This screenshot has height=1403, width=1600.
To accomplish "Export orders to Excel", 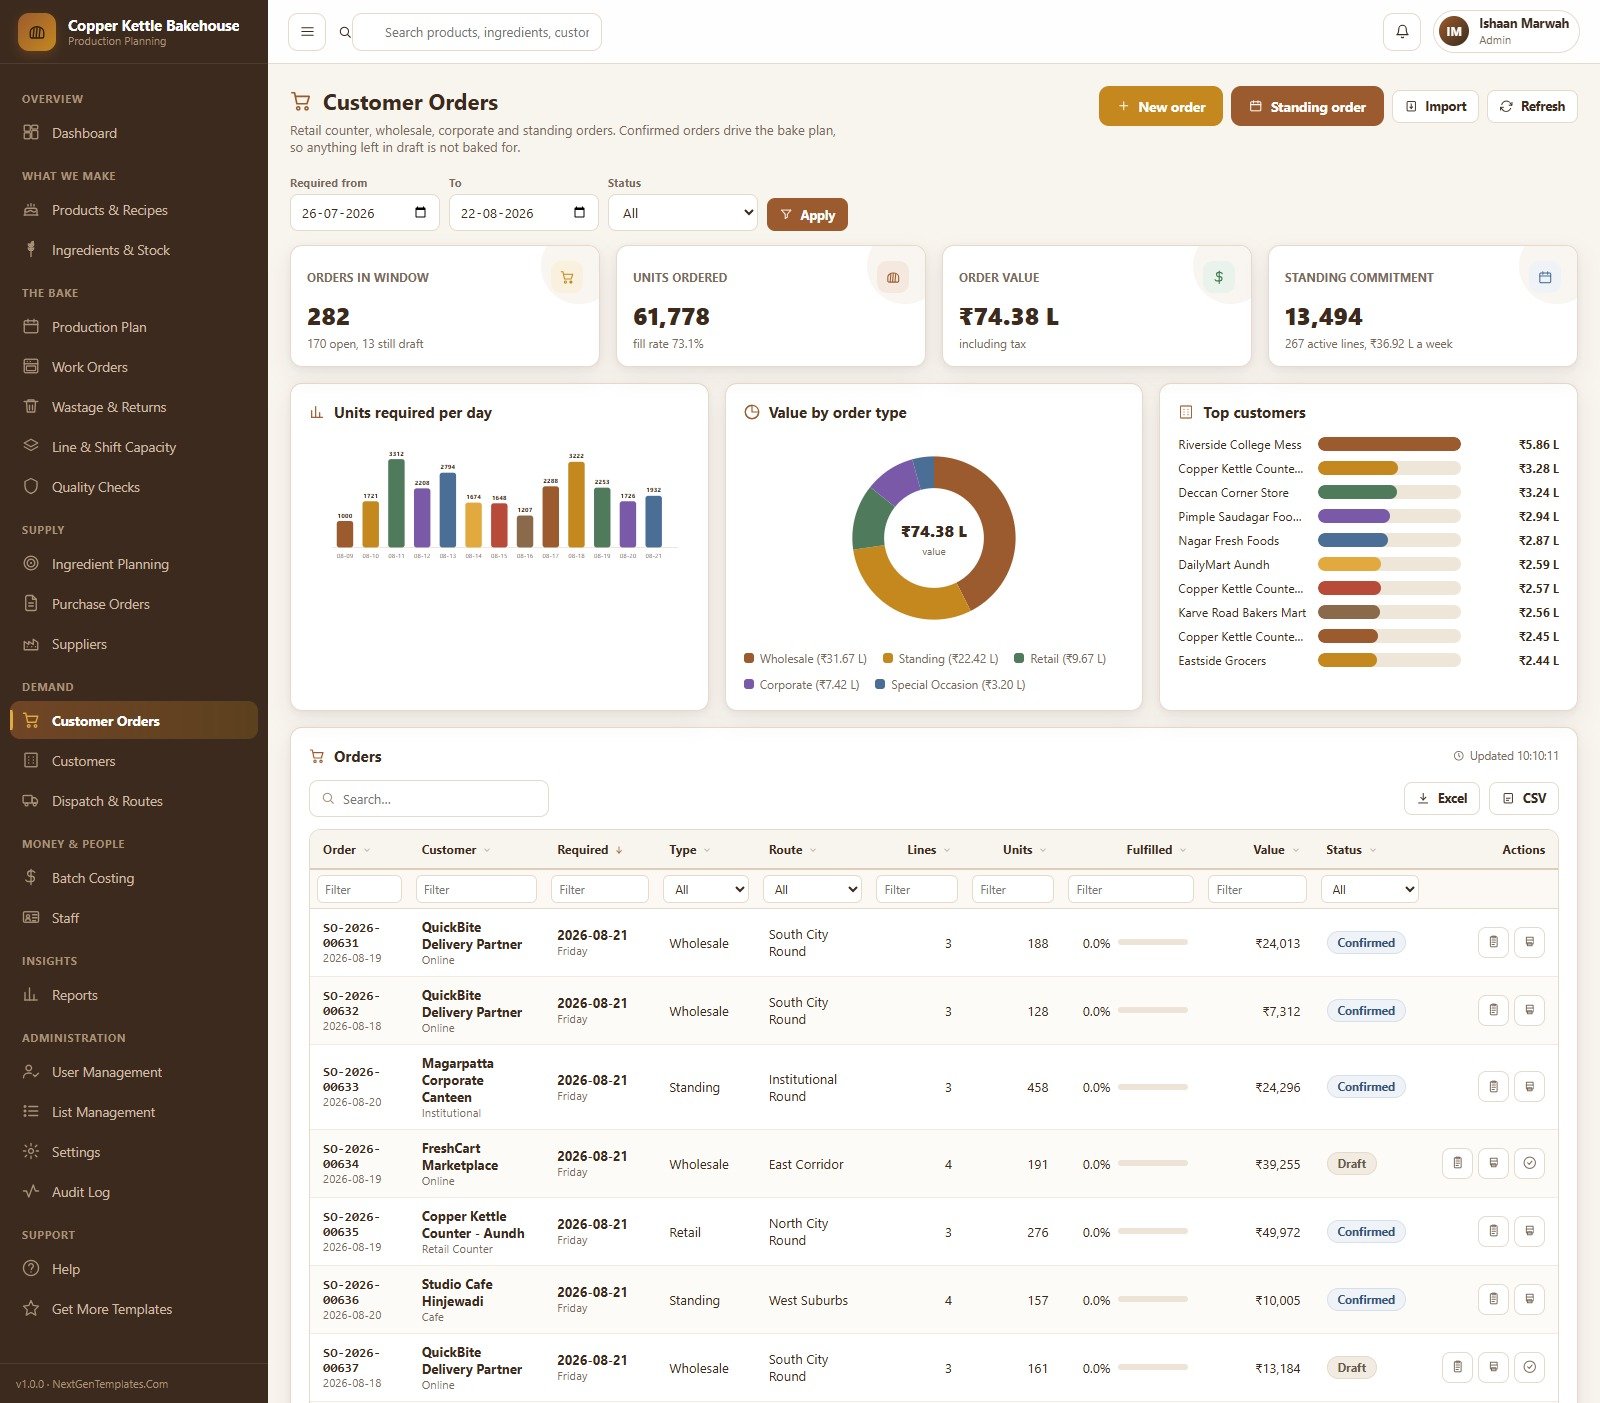I will [x=1441, y=798].
